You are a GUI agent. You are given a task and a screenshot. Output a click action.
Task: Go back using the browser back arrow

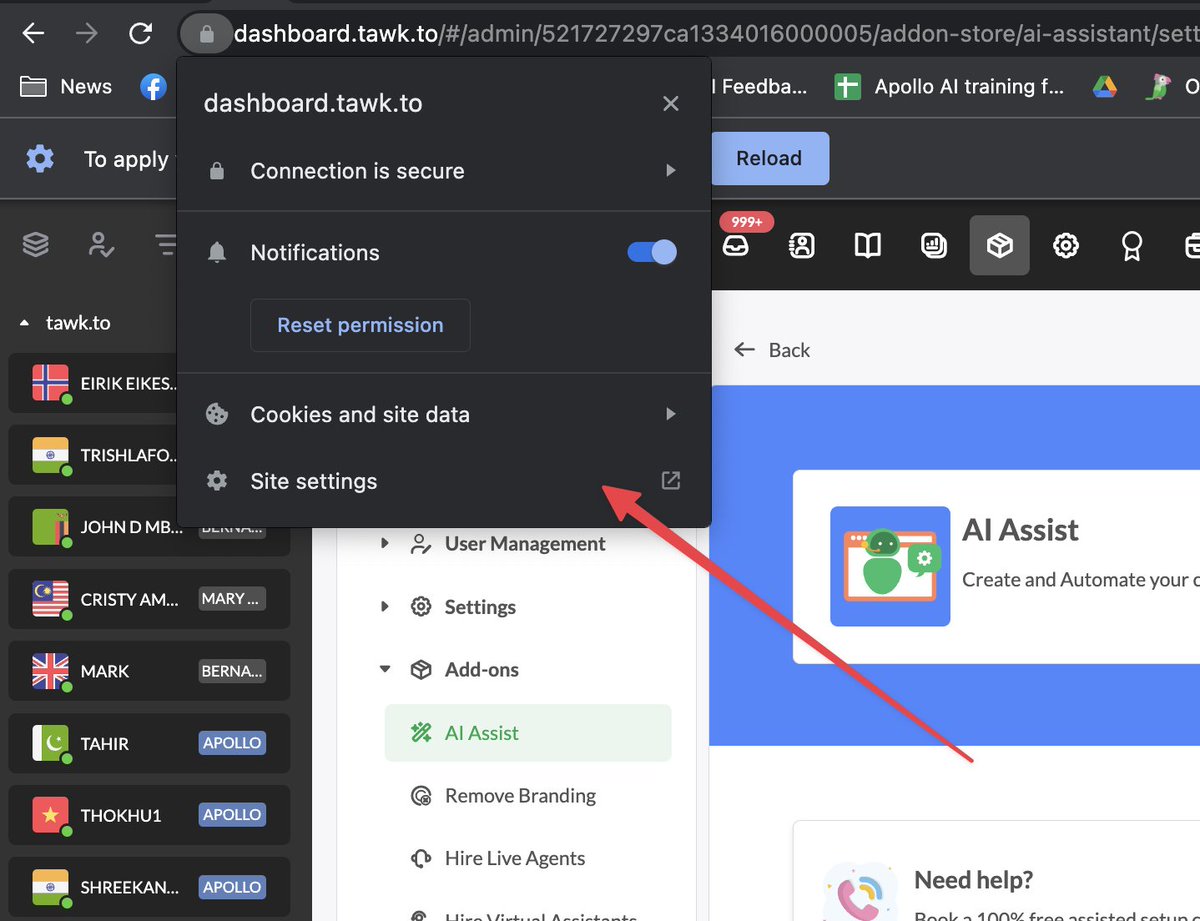tap(34, 34)
